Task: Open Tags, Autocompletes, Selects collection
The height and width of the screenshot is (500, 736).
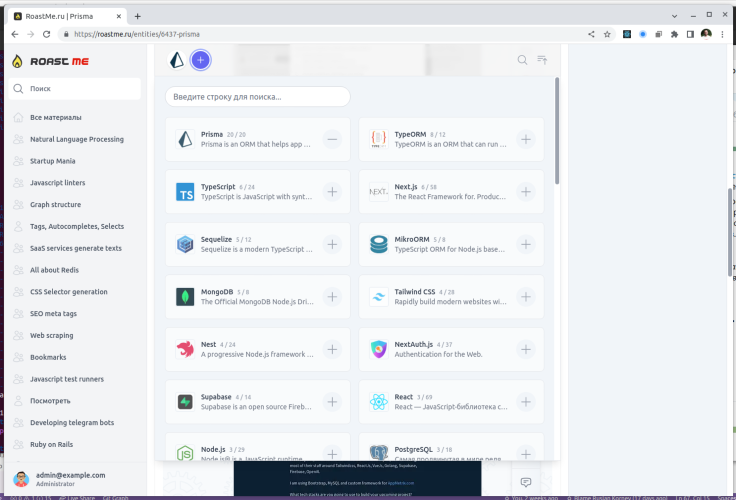Action: 77,226
